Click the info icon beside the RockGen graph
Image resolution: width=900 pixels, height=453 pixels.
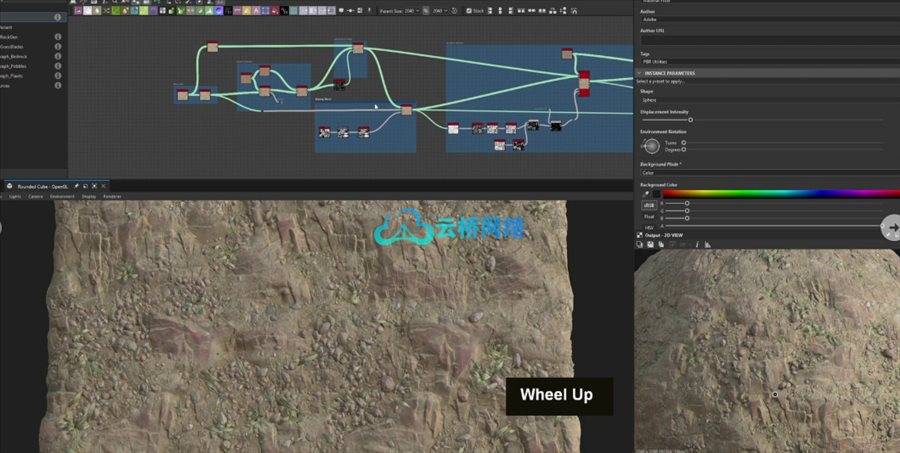point(57,36)
